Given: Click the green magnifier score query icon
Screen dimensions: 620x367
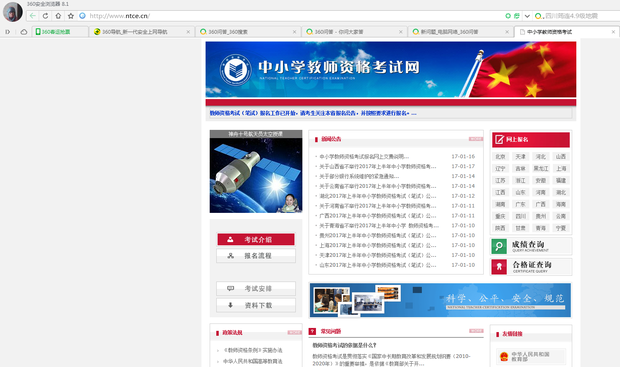Looking at the screenshot, I should pyautogui.click(x=499, y=246).
